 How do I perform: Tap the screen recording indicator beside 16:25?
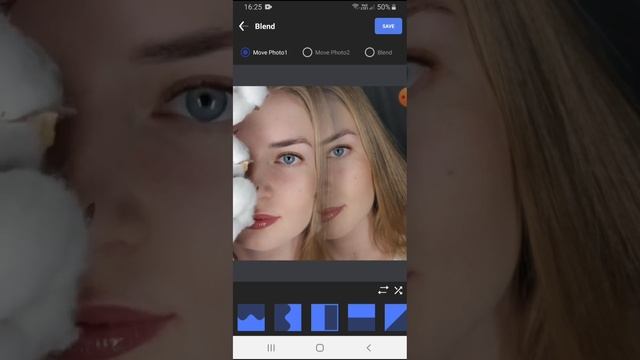click(268, 7)
